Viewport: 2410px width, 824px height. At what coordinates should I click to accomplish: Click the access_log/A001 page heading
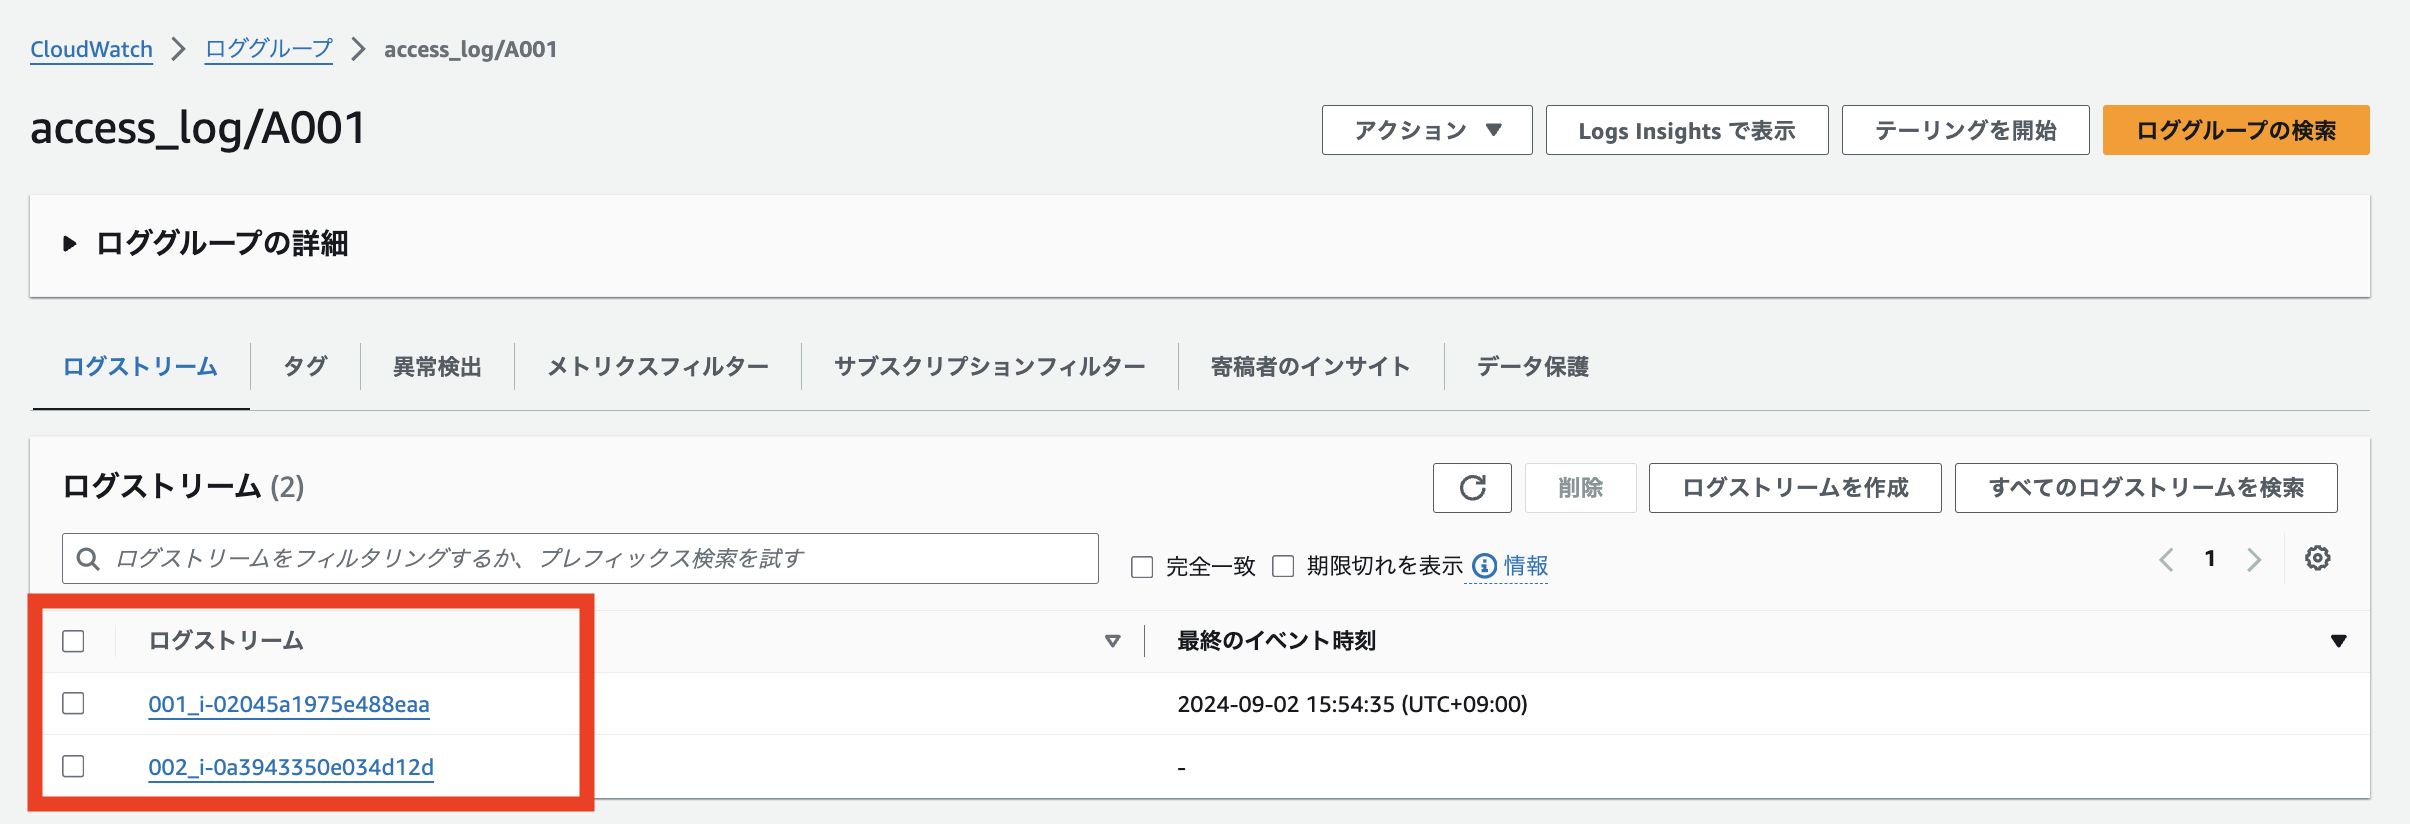point(198,128)
